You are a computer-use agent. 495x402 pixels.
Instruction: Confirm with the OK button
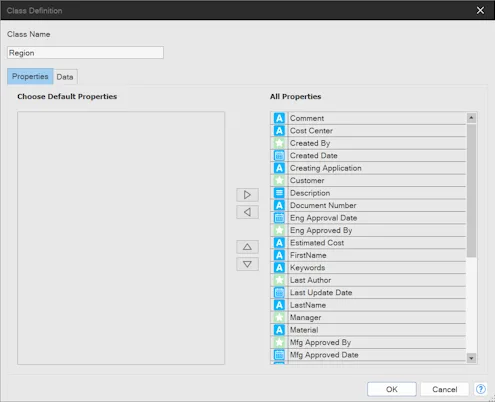pyautogui.click(x=392, y=389)
